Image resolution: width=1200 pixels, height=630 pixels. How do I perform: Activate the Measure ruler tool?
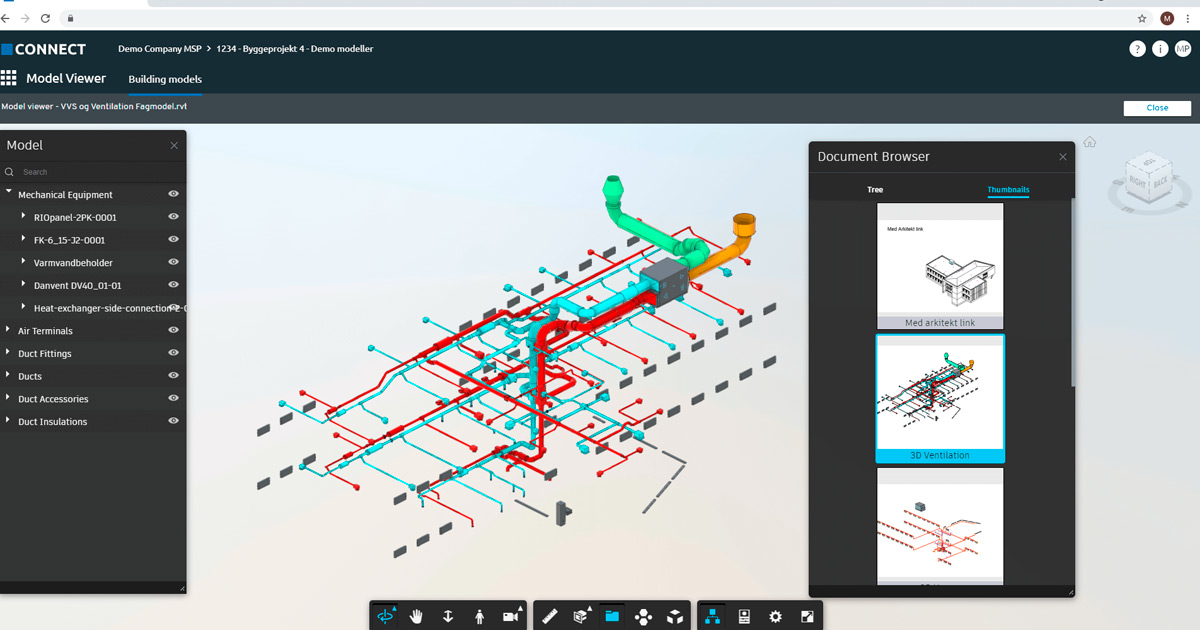click(549, 616)
